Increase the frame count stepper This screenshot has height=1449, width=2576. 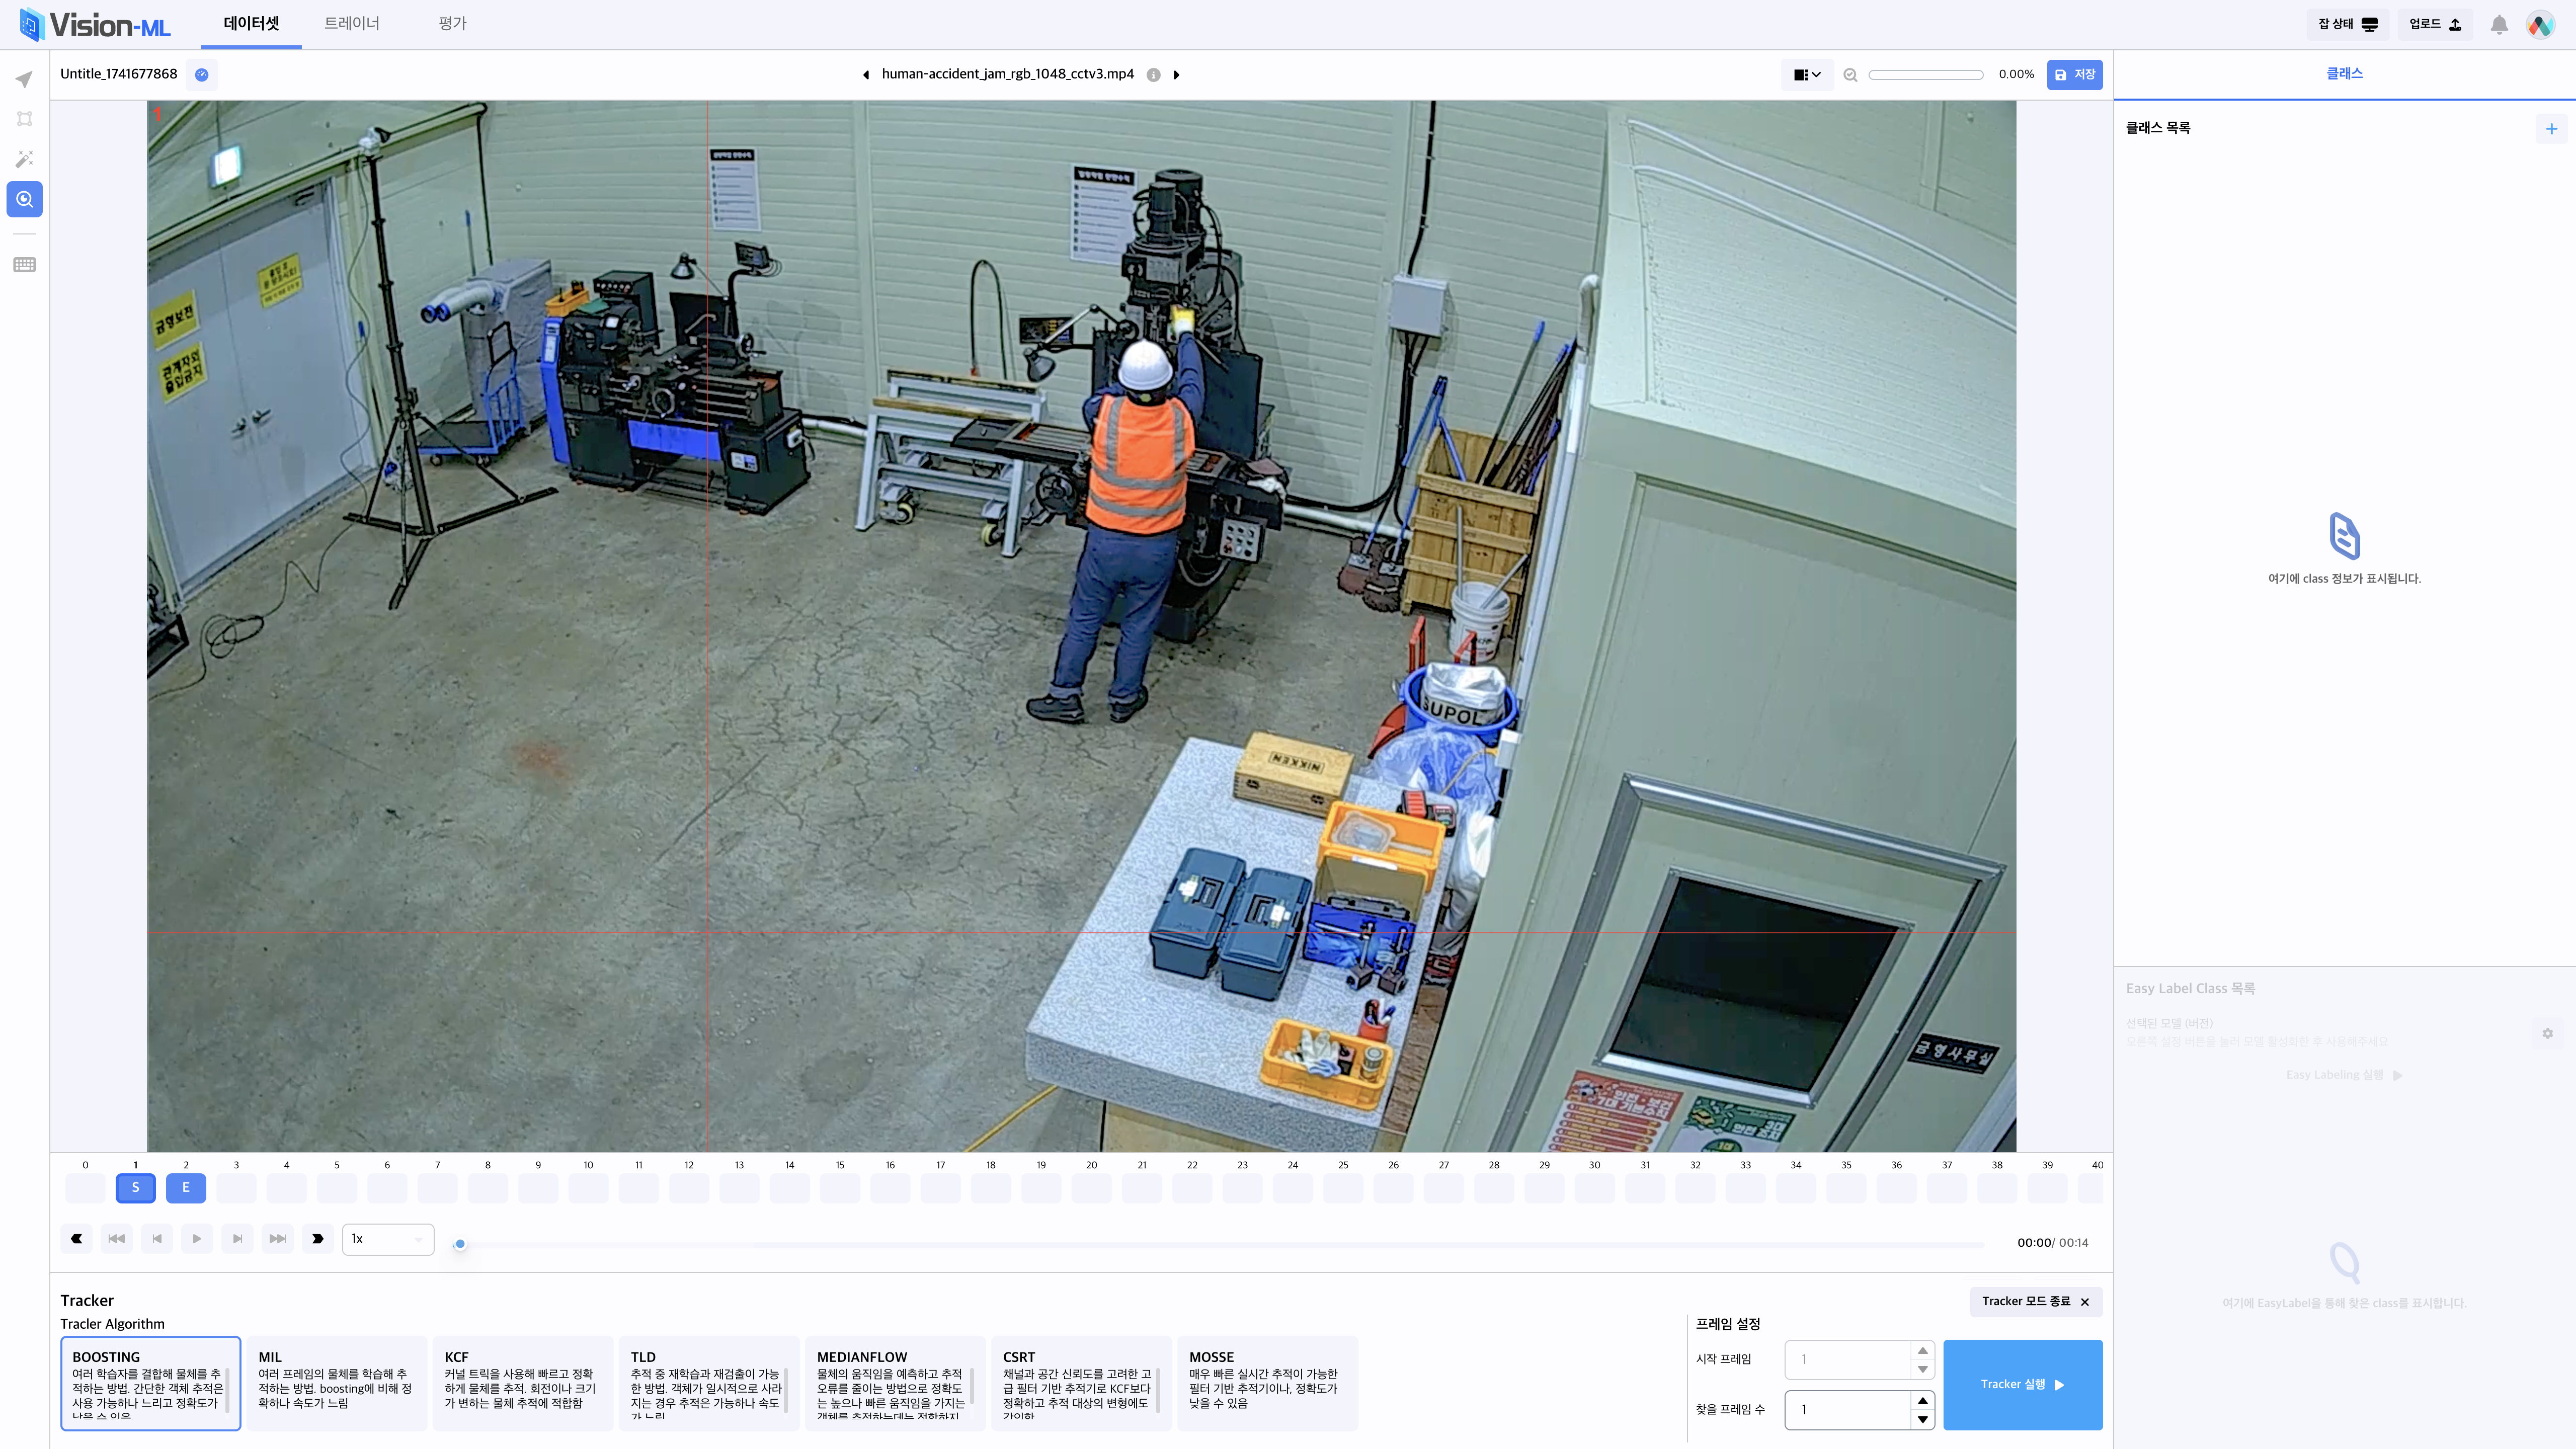[x=1922, y=1400]
